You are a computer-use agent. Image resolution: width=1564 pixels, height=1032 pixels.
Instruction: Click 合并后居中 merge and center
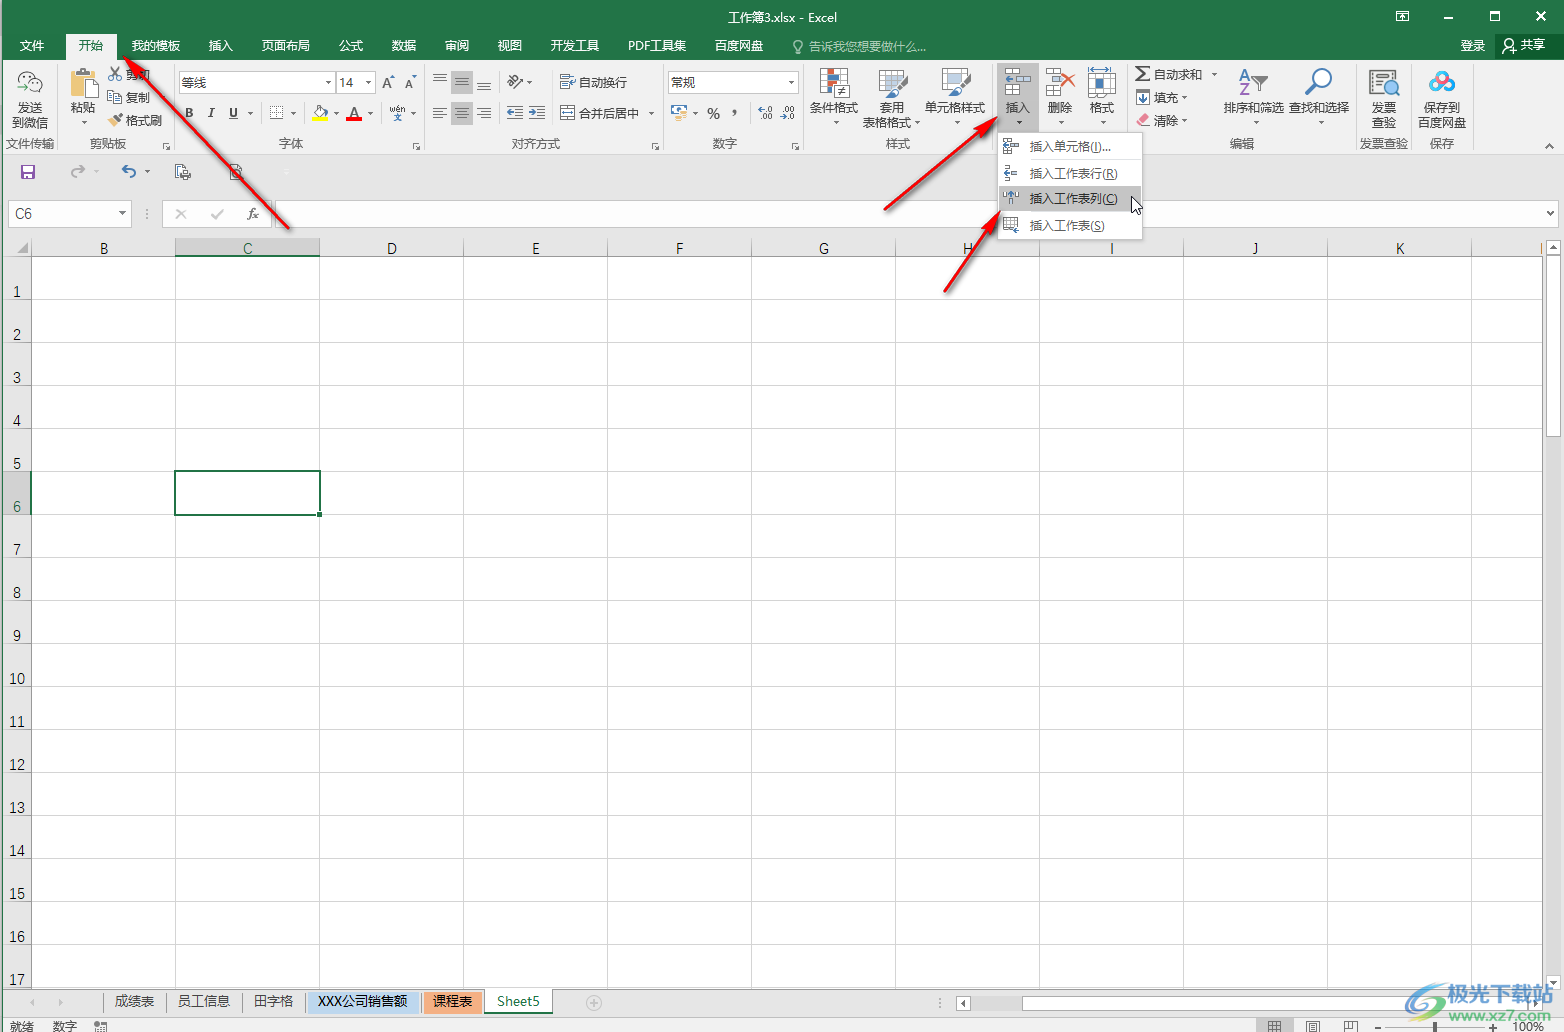[x=600, y=113]
